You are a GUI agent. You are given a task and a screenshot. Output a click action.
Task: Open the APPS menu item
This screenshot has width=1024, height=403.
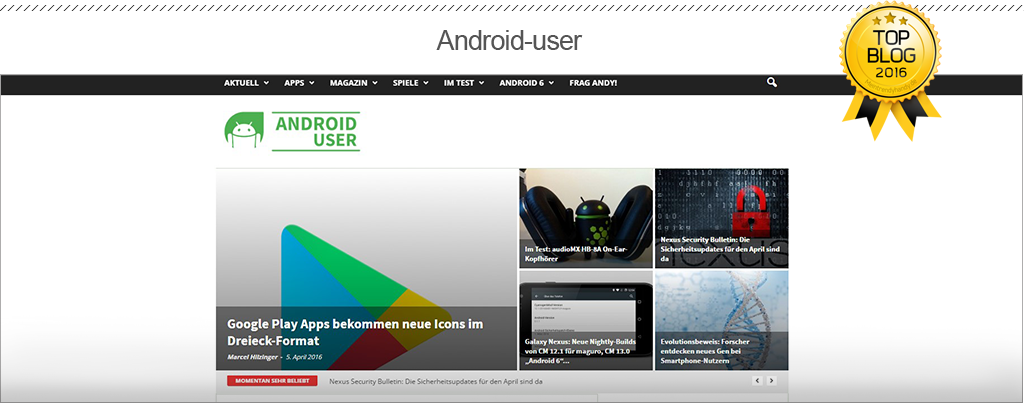click(x=295, y=84)
